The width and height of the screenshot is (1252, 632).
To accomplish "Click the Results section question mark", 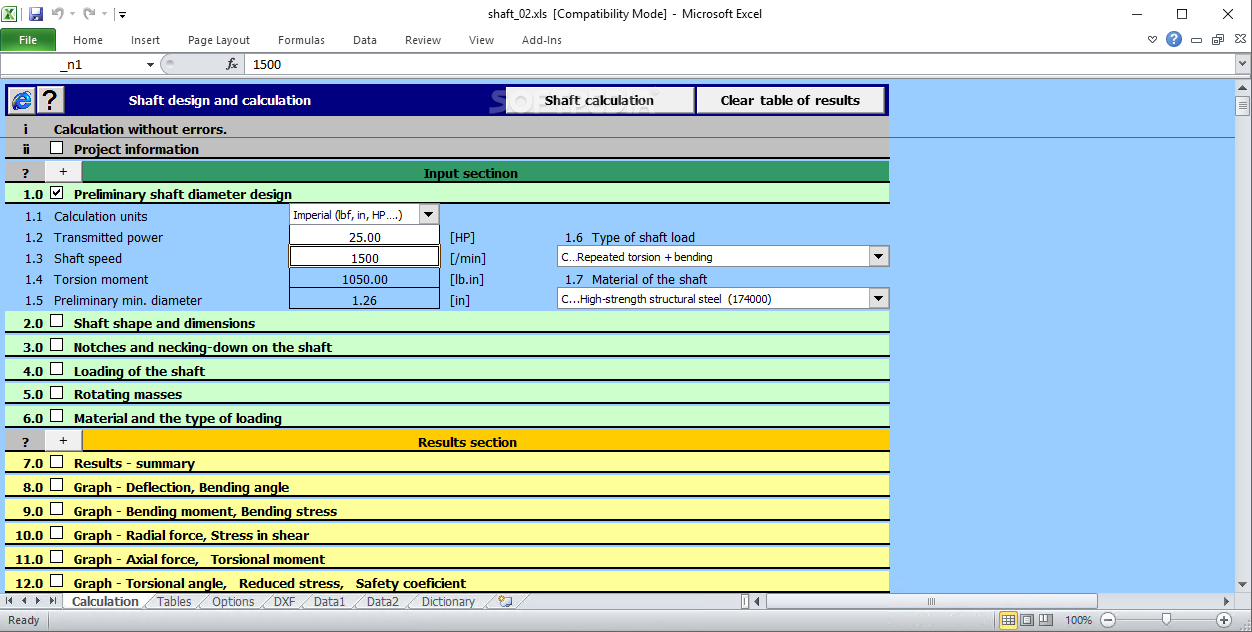I will coord(25,441).
